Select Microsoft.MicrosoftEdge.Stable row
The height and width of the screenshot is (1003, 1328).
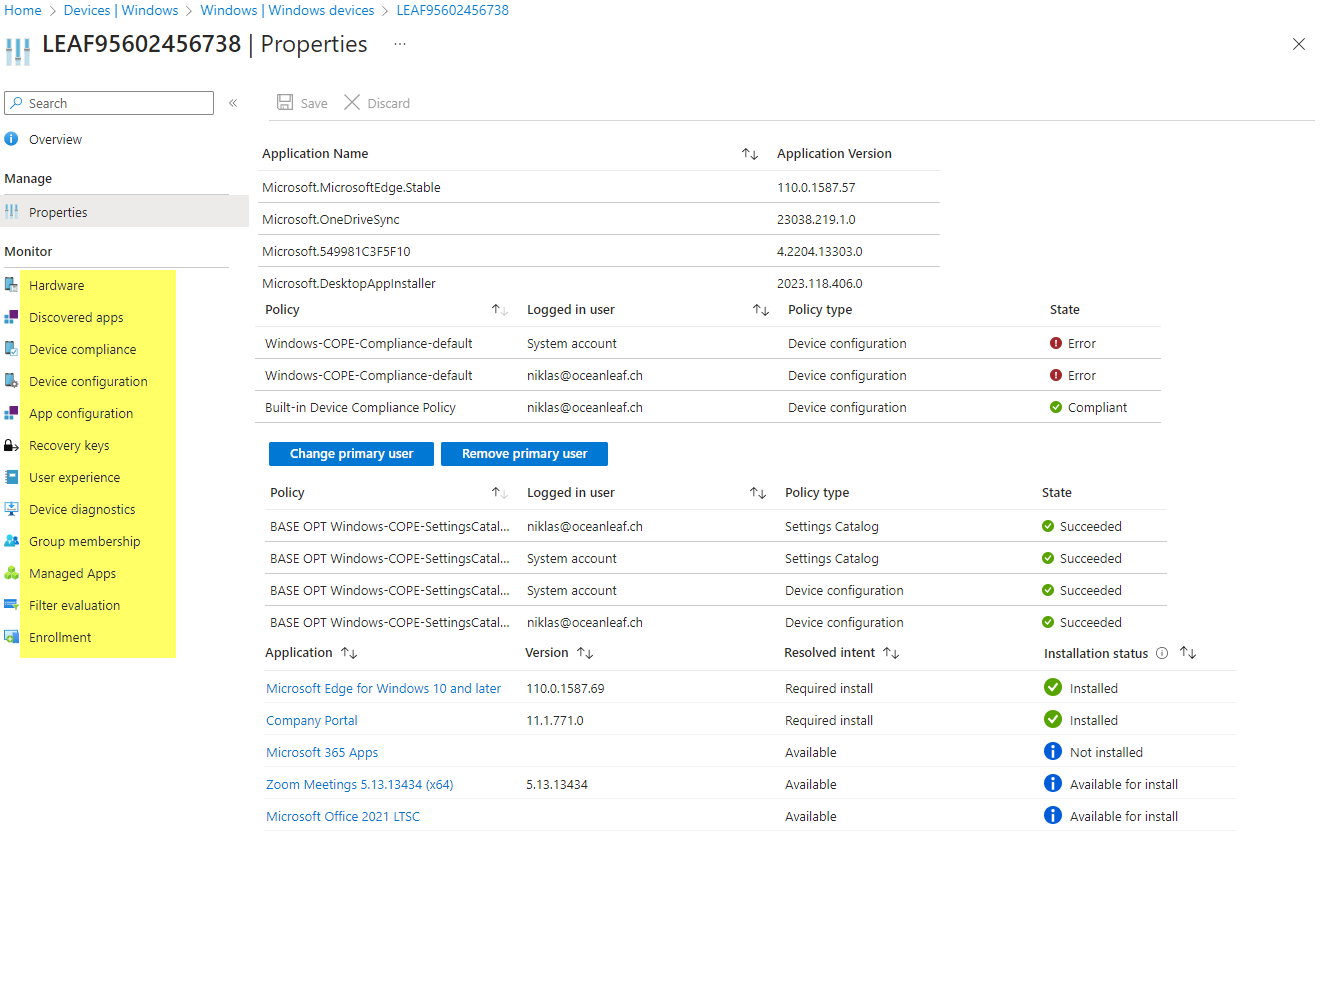click(598, 187)
